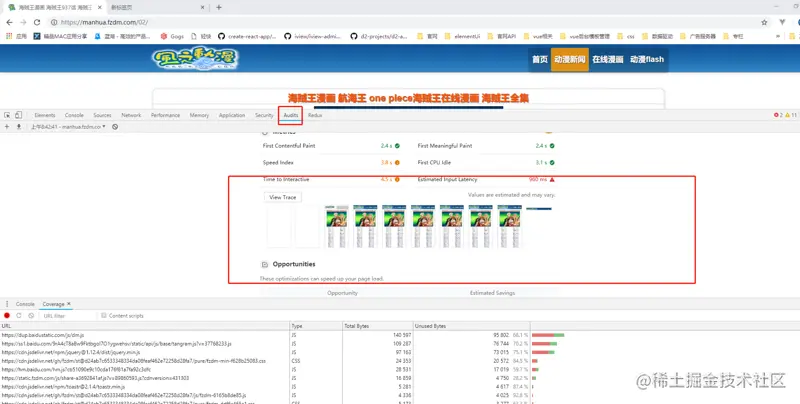Select the last full filmstrip thumbnail
The image size is (800, 404).
510,226
